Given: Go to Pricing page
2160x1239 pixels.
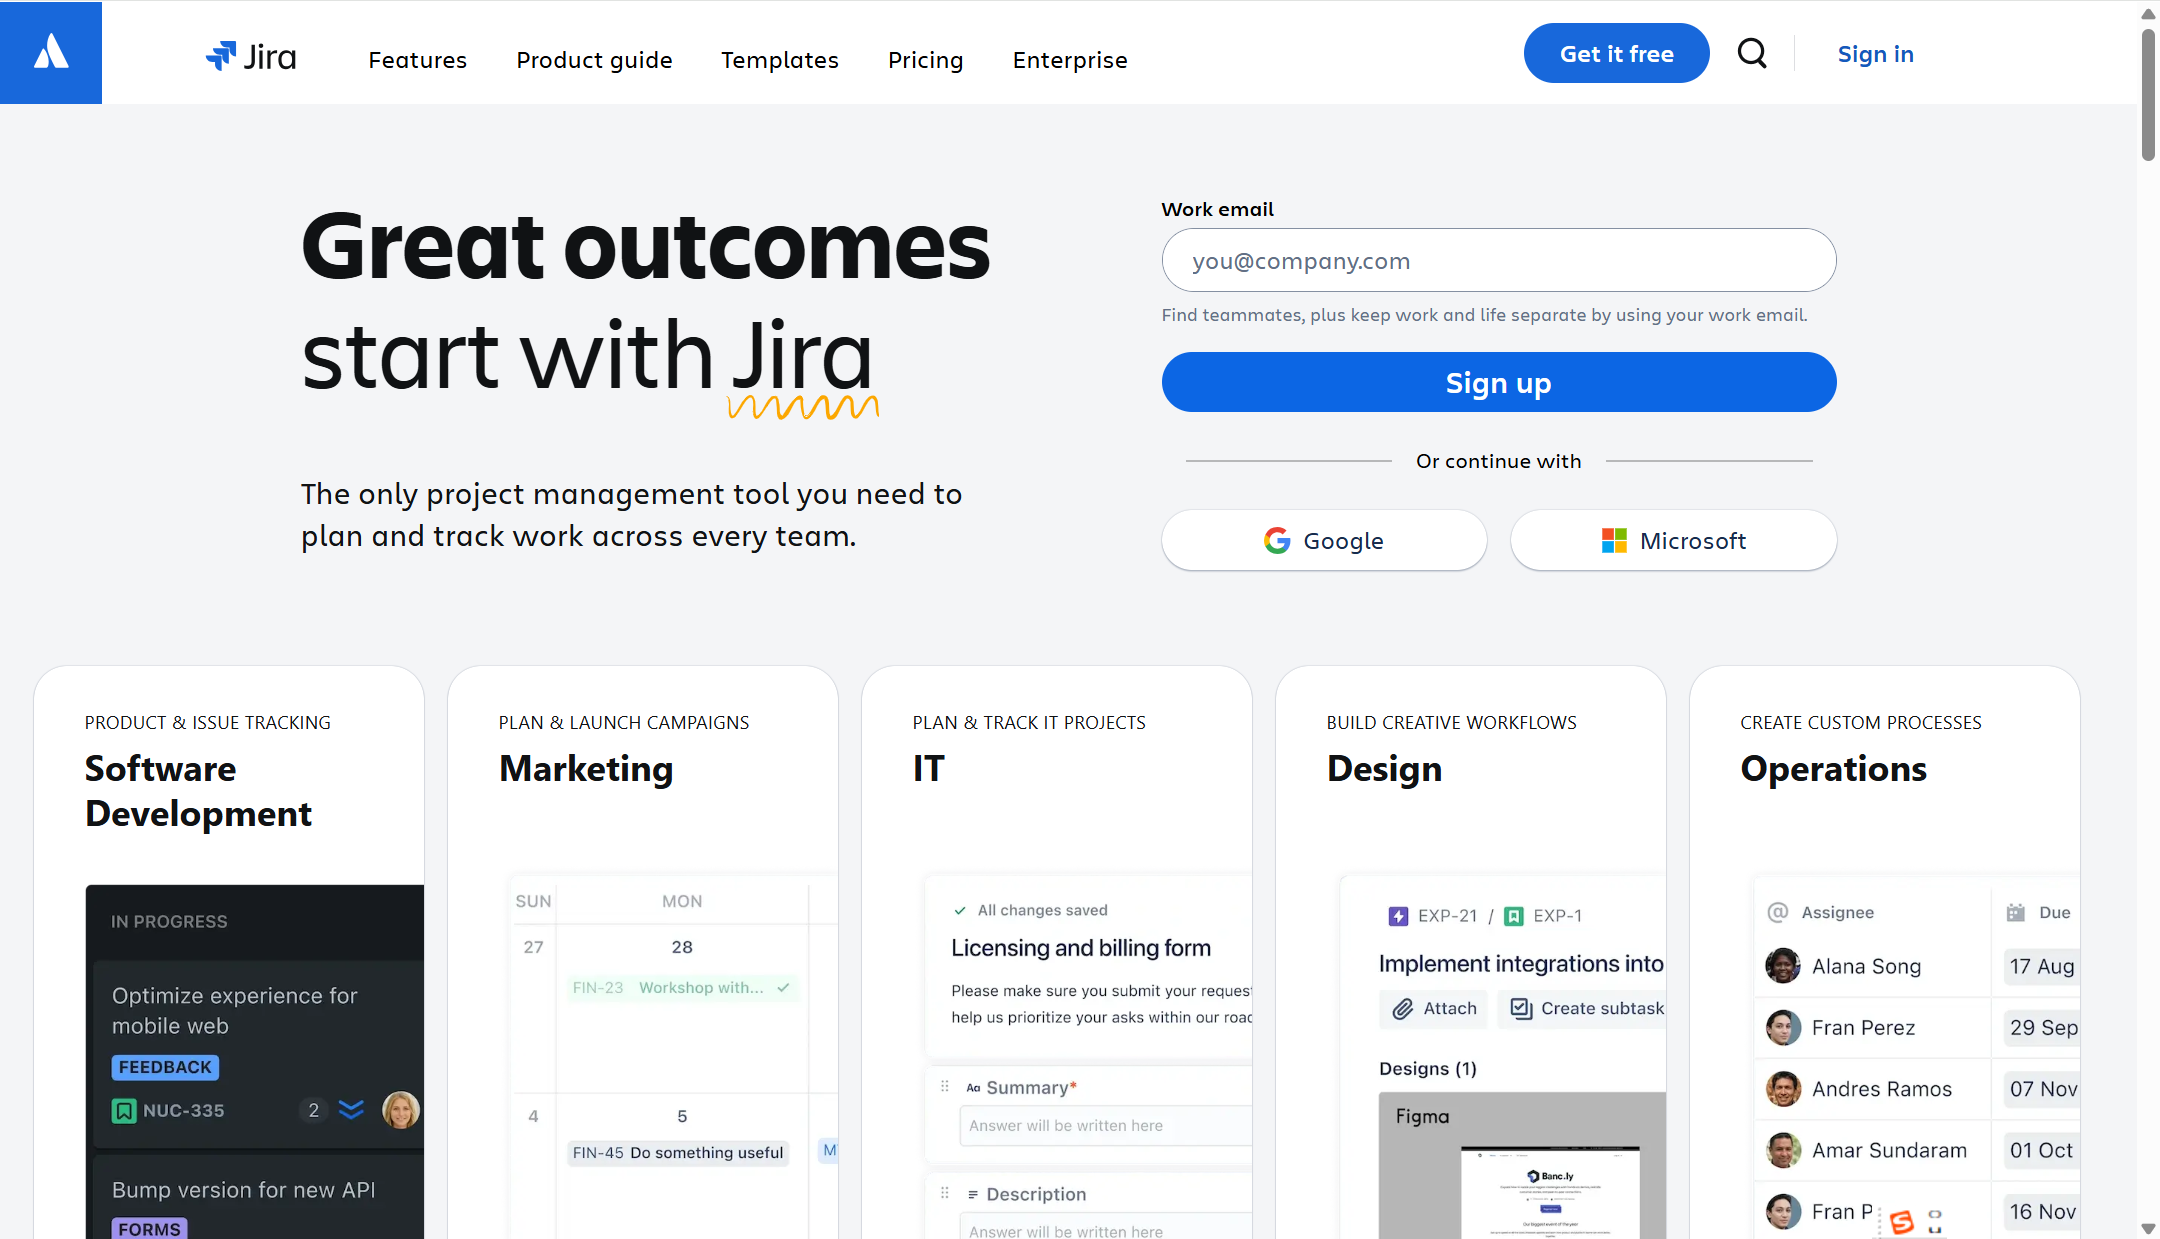Looking at the screenshot, I should pos(925,60).
